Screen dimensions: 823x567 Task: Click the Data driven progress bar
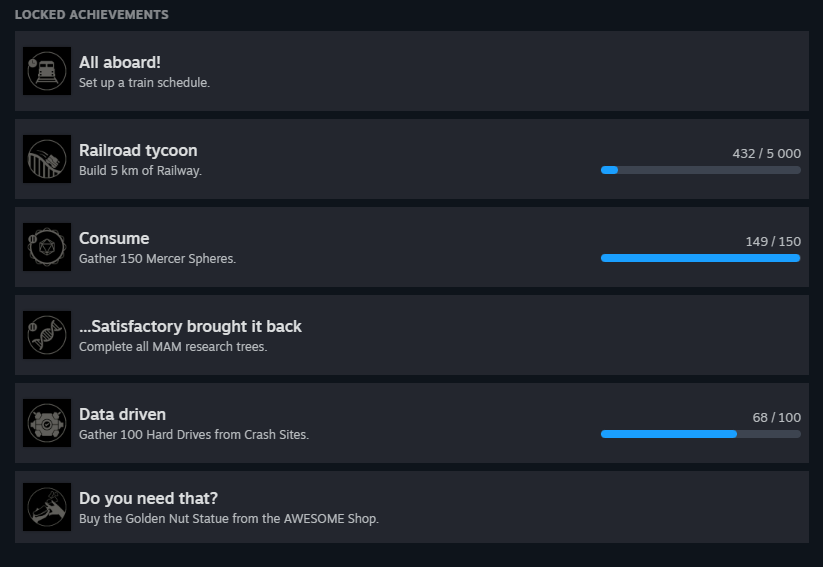coord(701,434)
